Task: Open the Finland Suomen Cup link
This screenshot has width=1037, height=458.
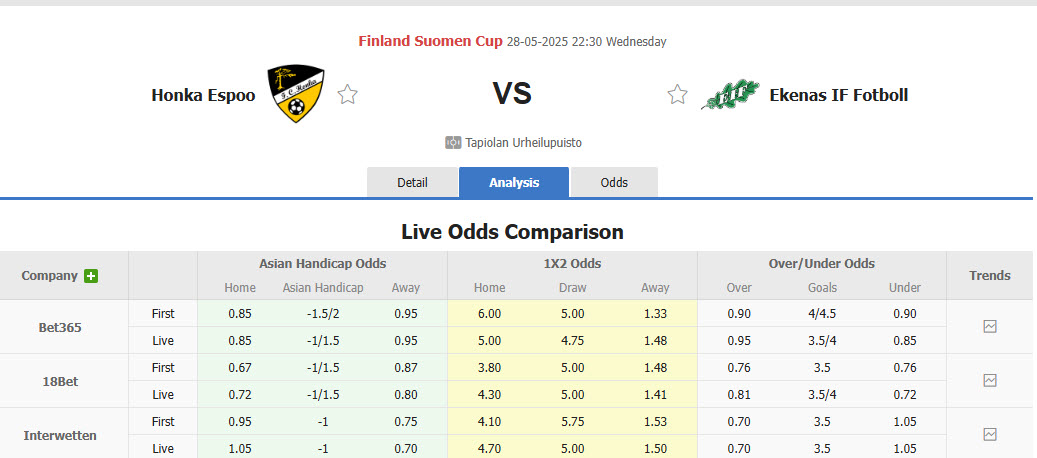Action: tap(430, 42)
